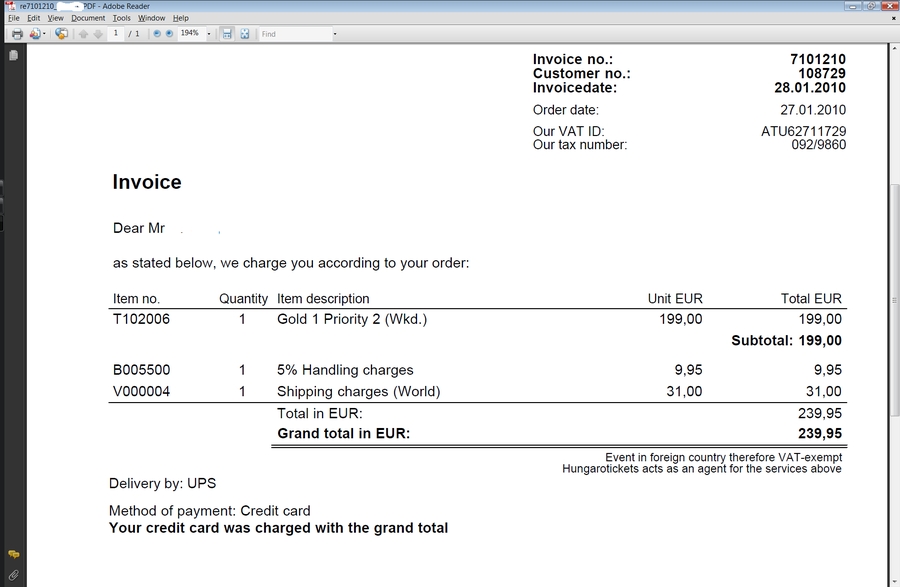Click the vertical scrollbar thumb

[x=892, y=300]
